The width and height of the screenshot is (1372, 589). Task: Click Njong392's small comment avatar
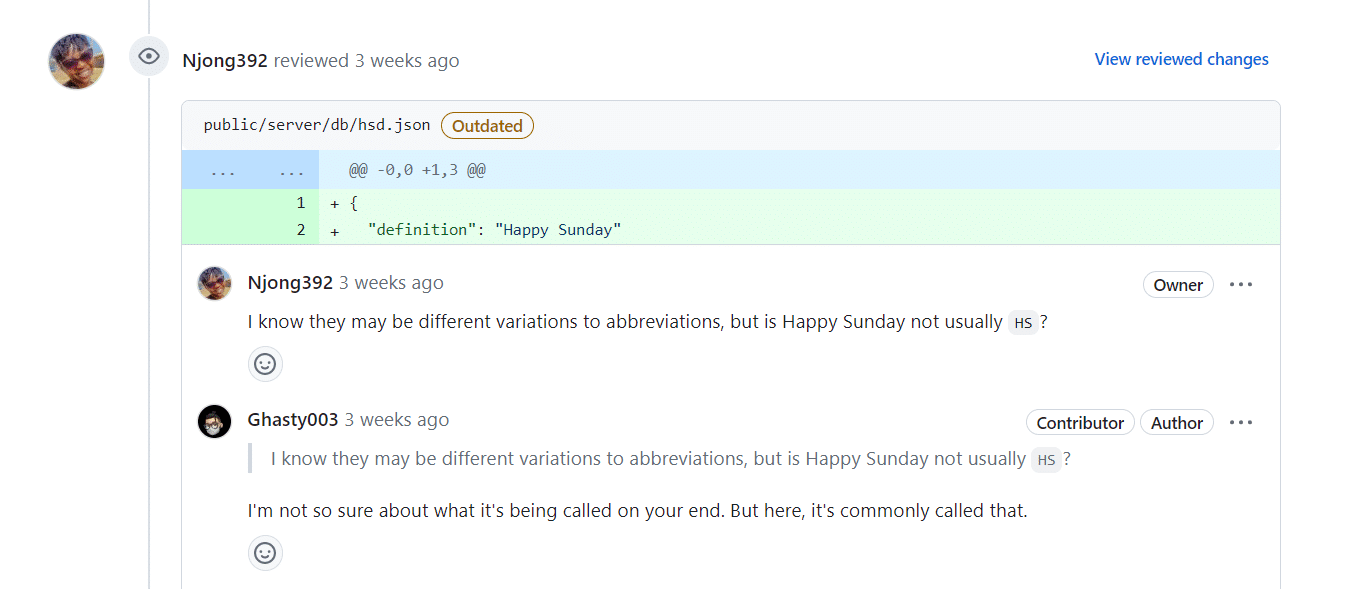tap(215, 283)
